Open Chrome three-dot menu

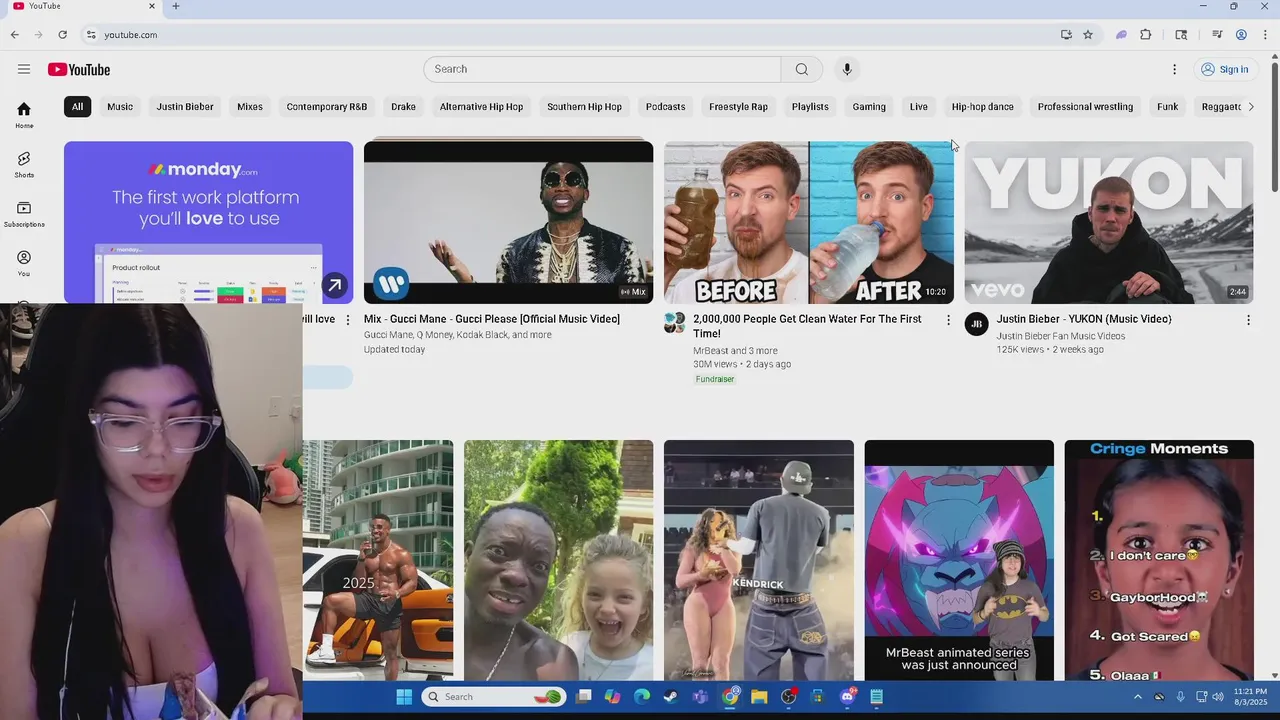tap(1265, 34)
